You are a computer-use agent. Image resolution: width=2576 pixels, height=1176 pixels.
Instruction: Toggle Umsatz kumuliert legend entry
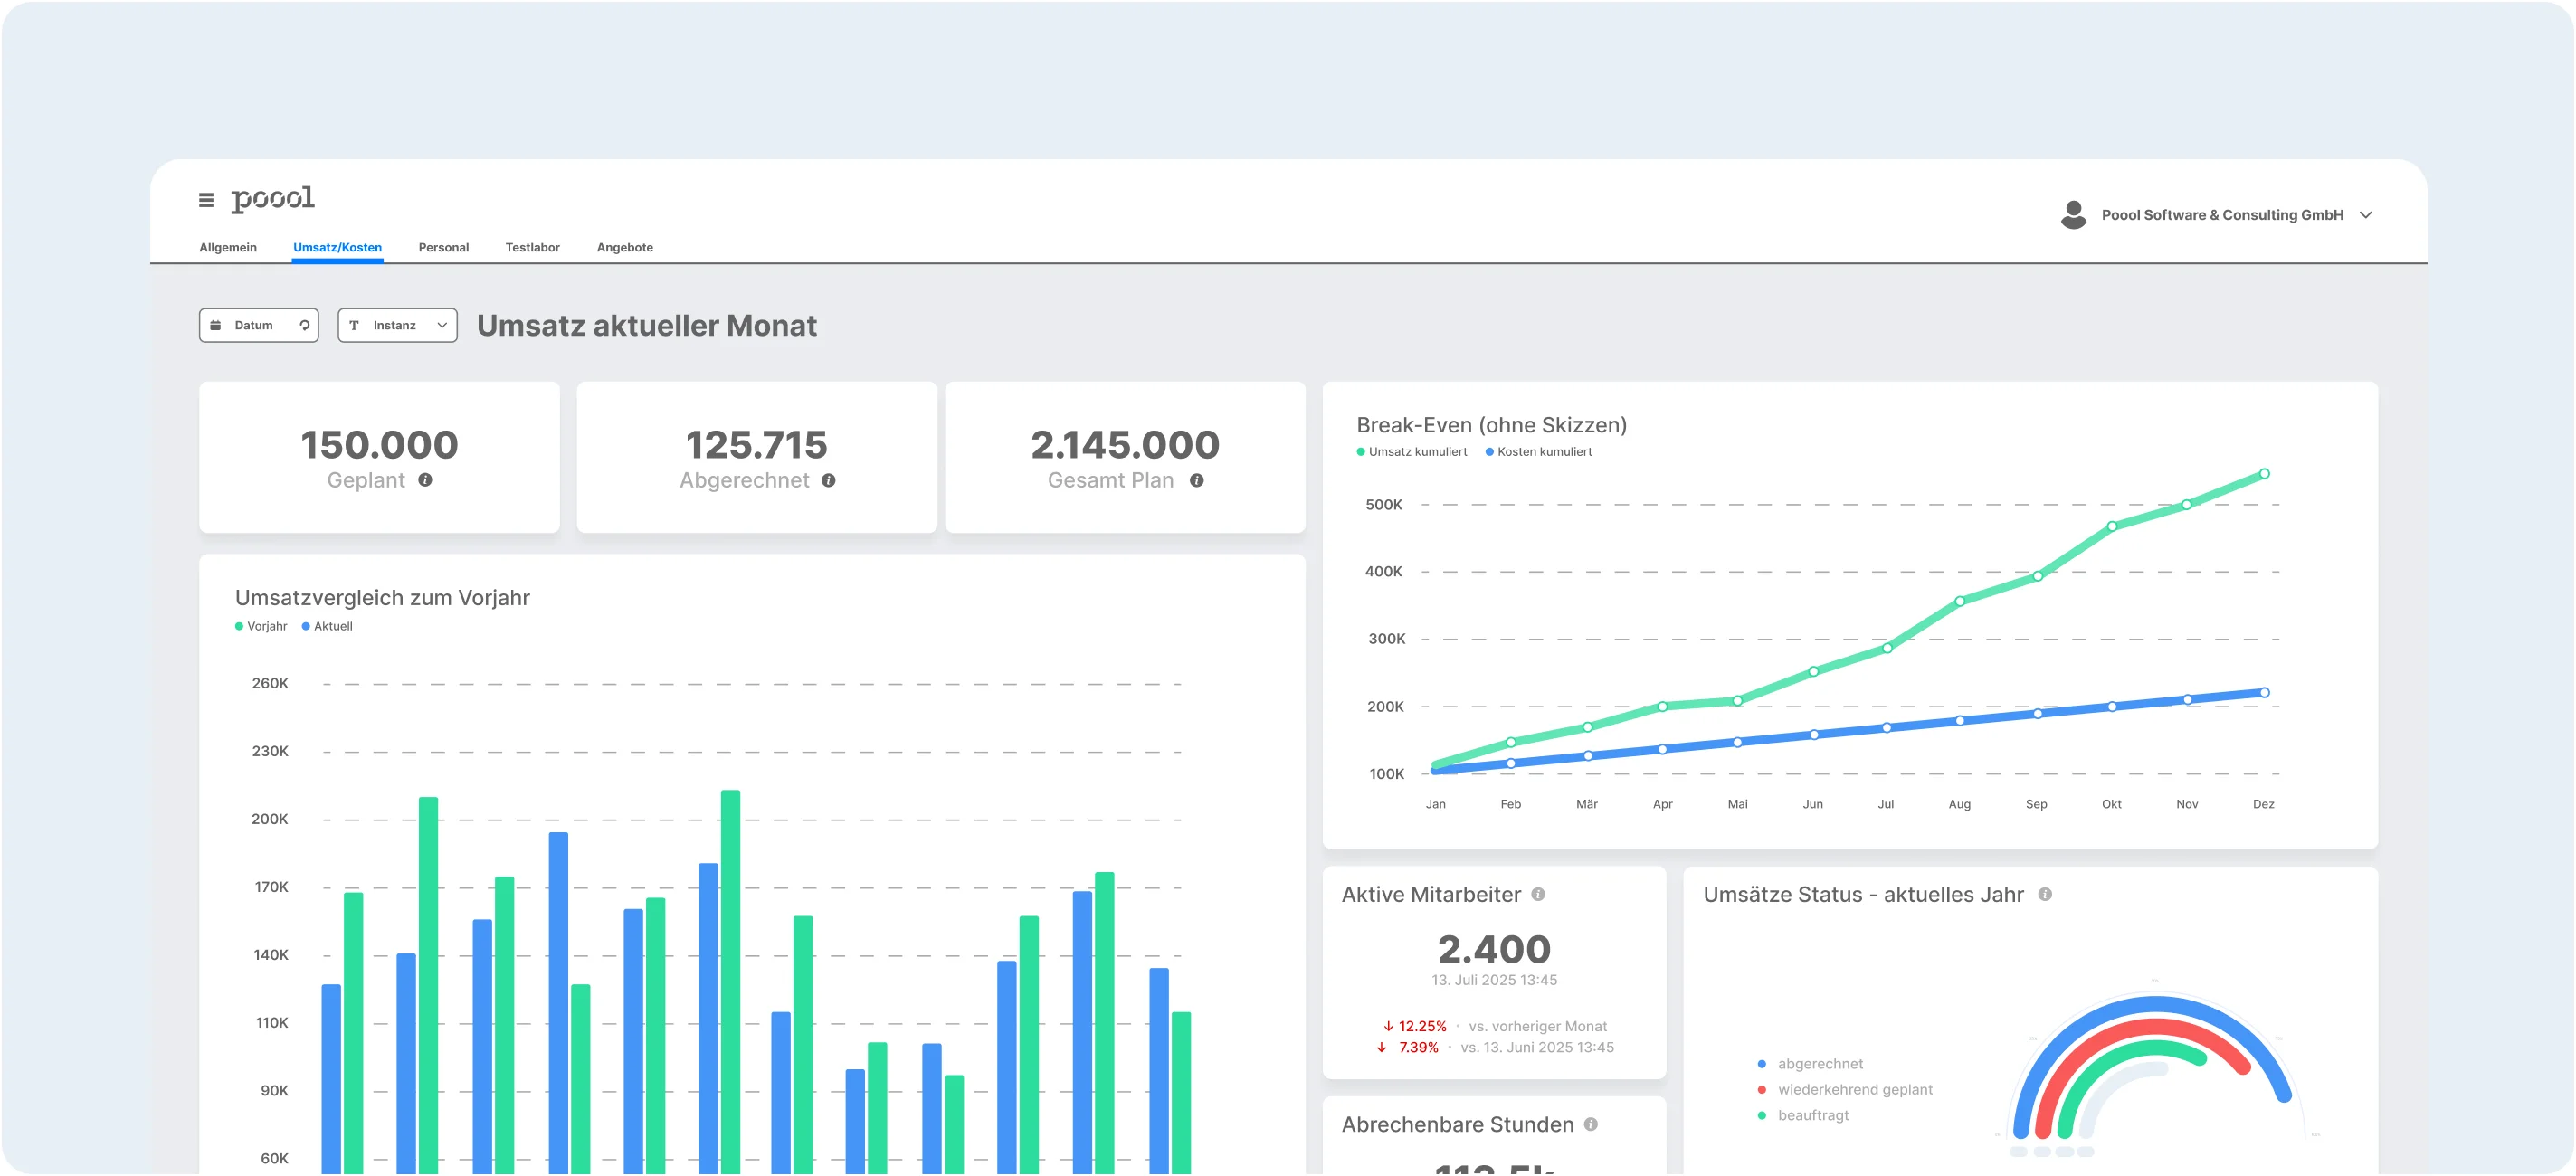pos(1412,452)
